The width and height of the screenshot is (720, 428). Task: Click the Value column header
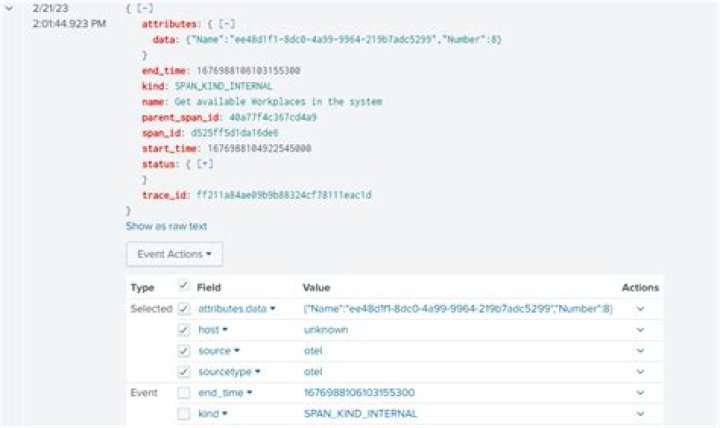(316, 287)
